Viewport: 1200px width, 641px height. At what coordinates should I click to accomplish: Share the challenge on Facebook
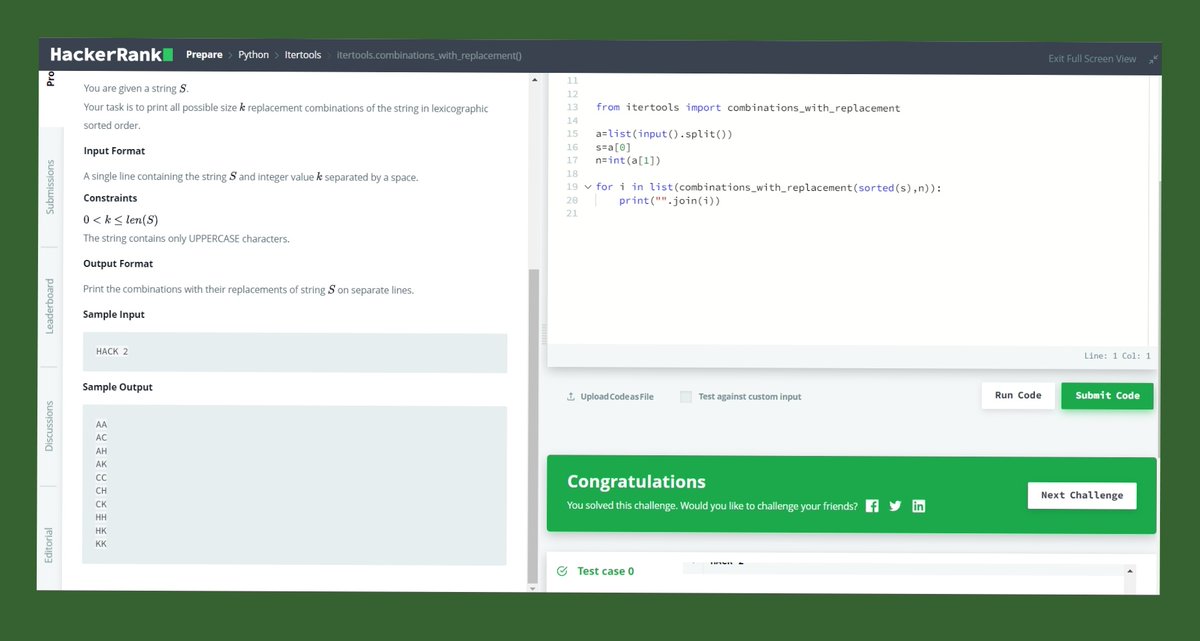tap(872, 506)
